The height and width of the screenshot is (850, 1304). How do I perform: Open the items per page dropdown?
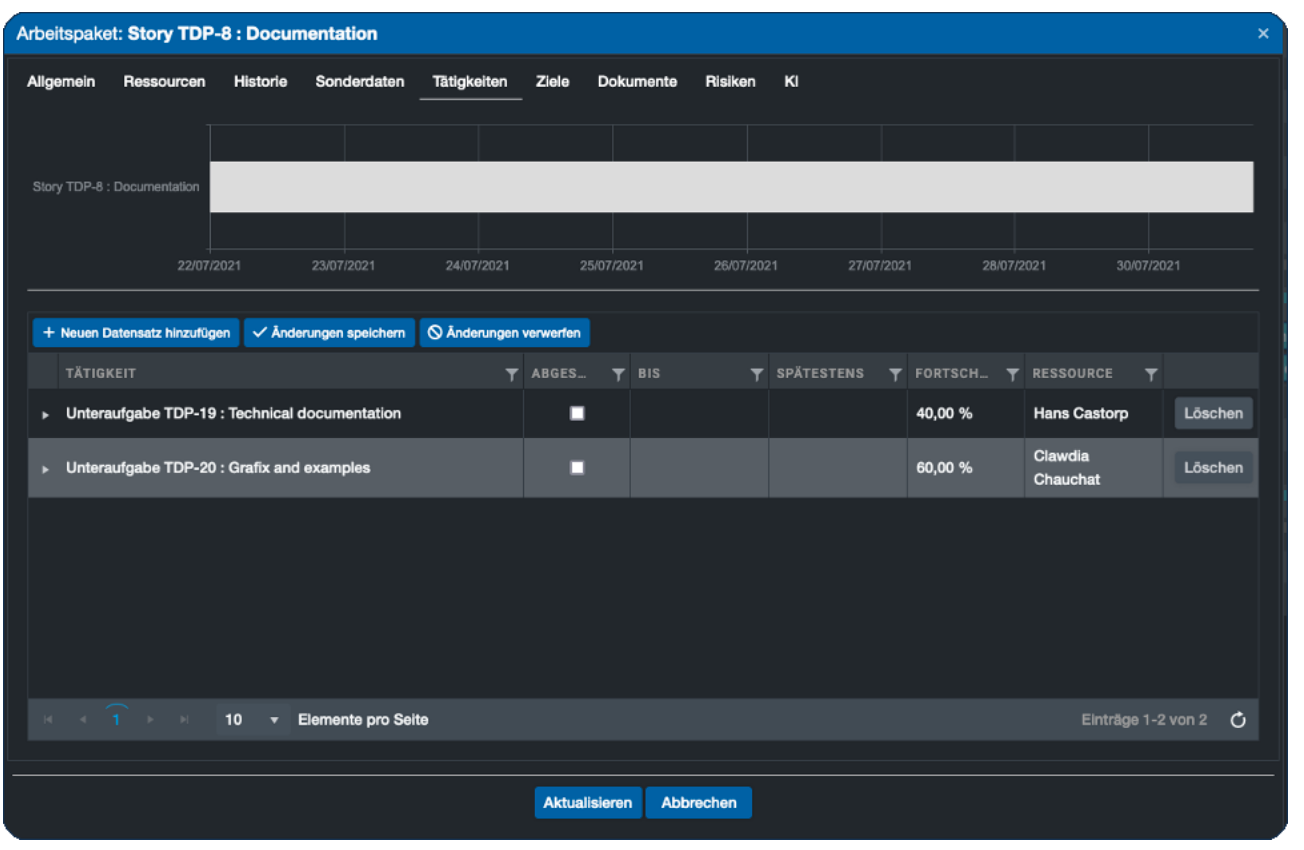[274, 720]
